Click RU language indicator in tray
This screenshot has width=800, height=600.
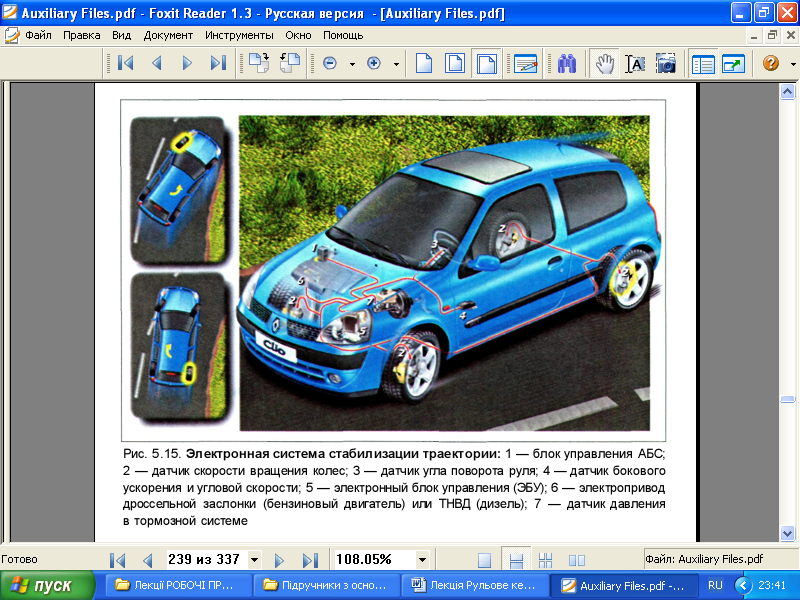(715, 585)
